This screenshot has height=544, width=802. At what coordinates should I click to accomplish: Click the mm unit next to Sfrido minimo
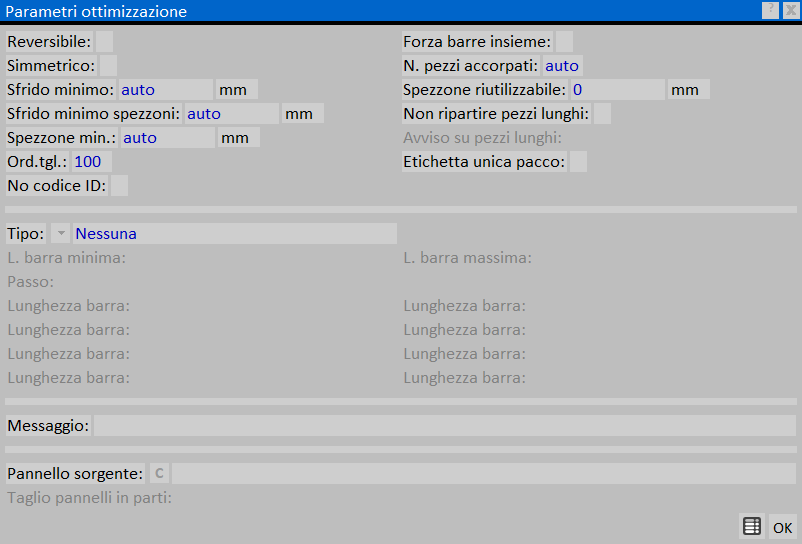[237, 89]
